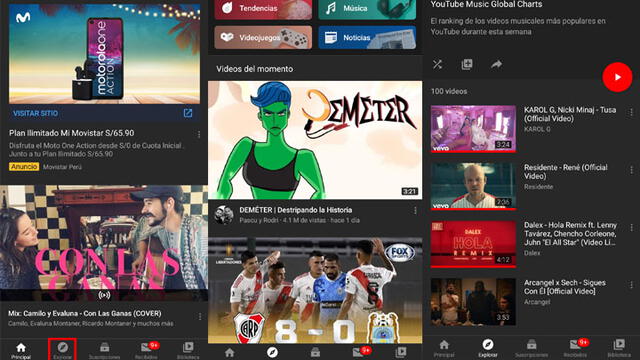Go to Principal tab in the right screen
The height and width of the screenshot is (360, 640).
pyautogui.click(x=444, y=349)
